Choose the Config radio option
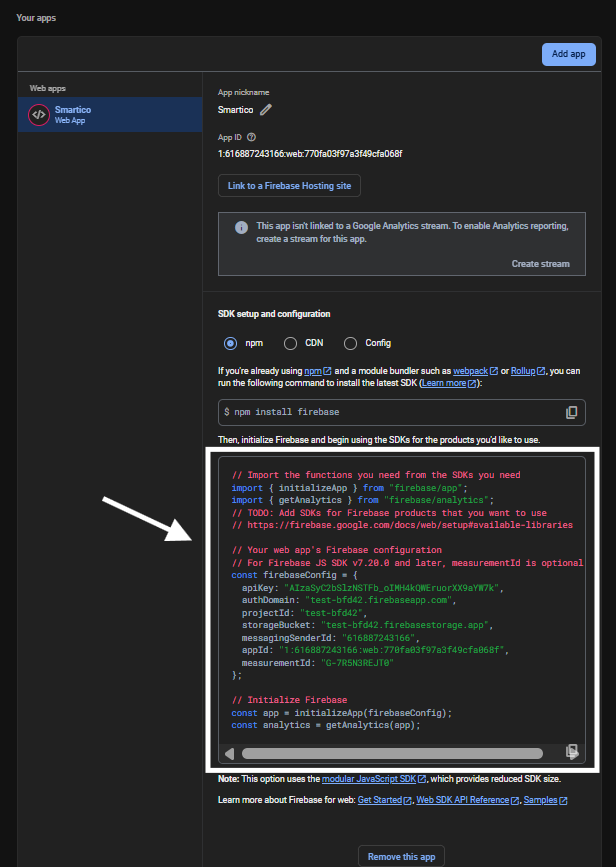616x867 pixels. pyautogui.click(x=350, y=343)
